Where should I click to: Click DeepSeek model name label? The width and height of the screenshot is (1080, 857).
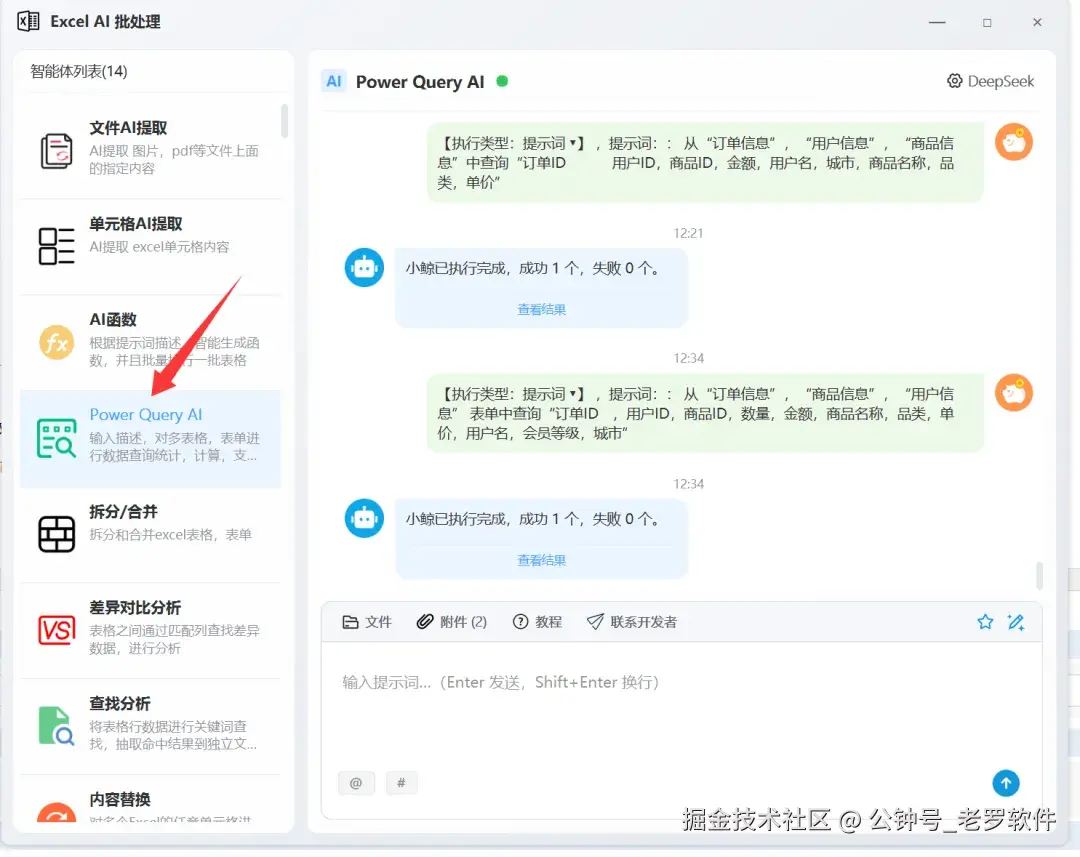1001,81
